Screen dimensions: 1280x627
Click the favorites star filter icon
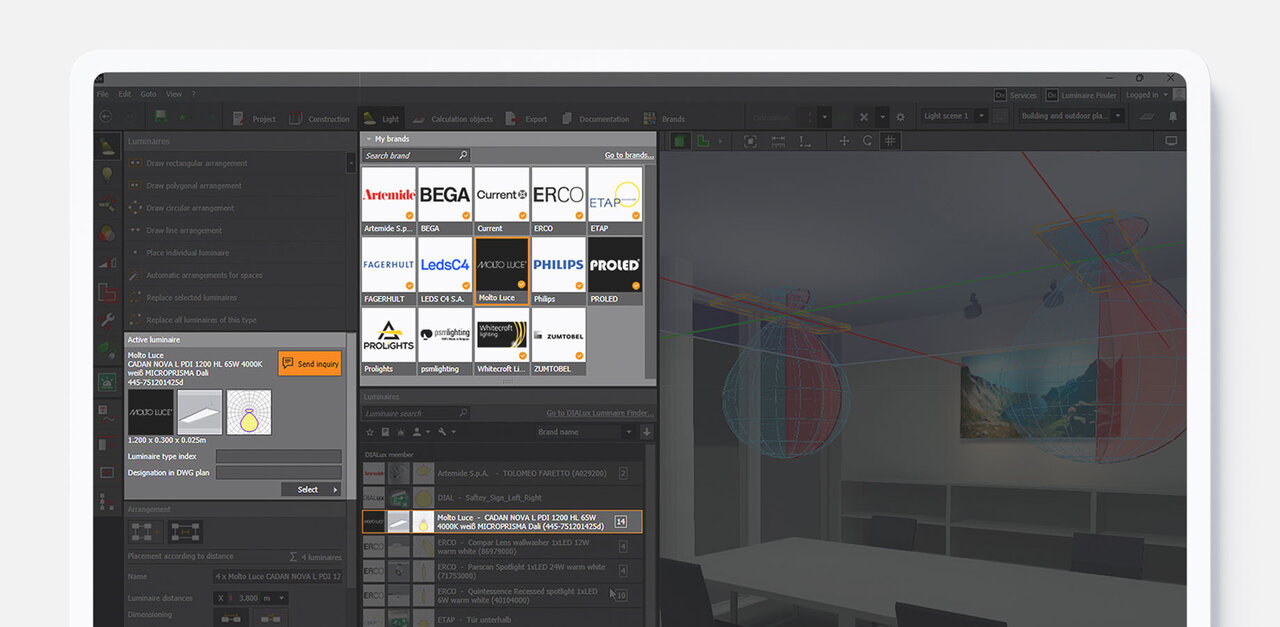[370, 432]
